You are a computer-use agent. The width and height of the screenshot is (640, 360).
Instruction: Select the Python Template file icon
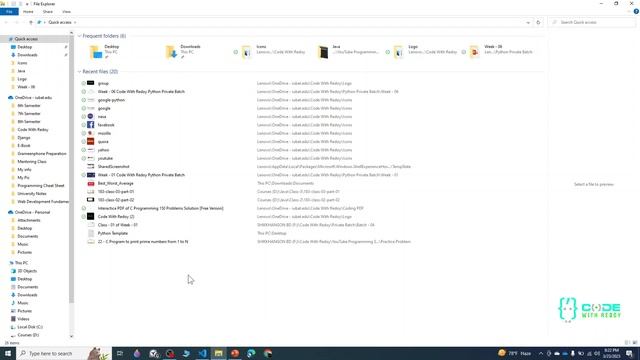click(x=91, y=233)
